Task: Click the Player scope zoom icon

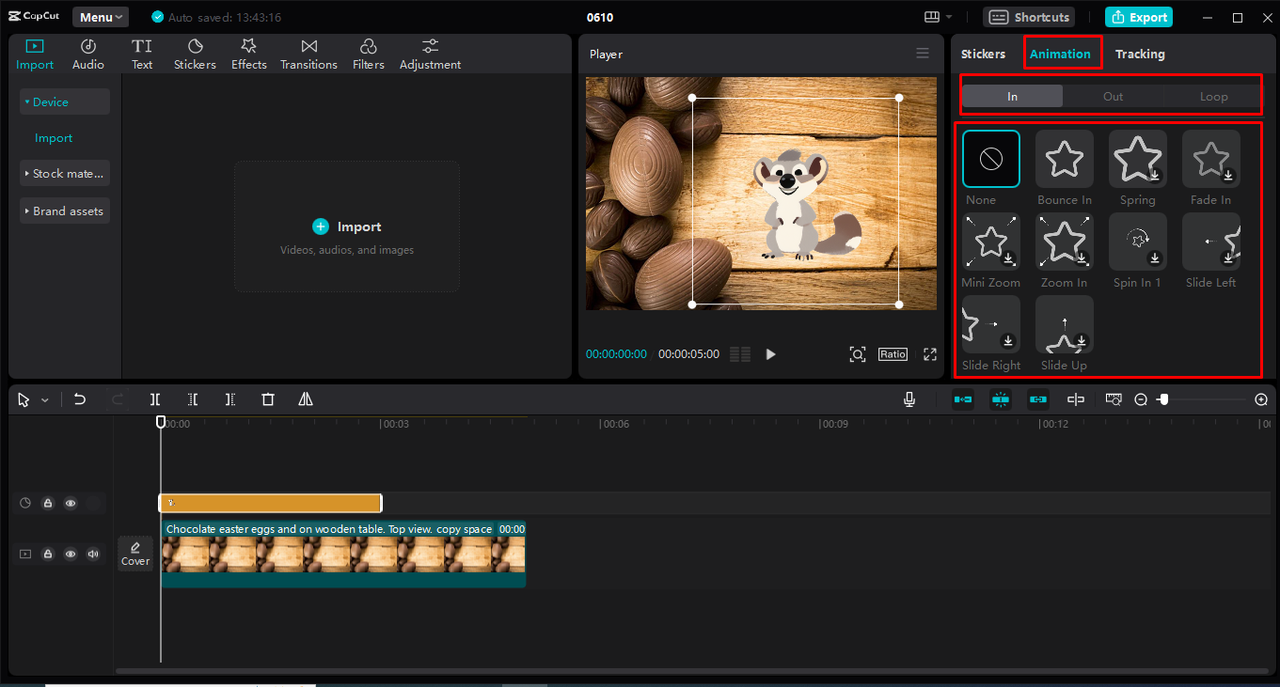Action: tap(857, 354)
